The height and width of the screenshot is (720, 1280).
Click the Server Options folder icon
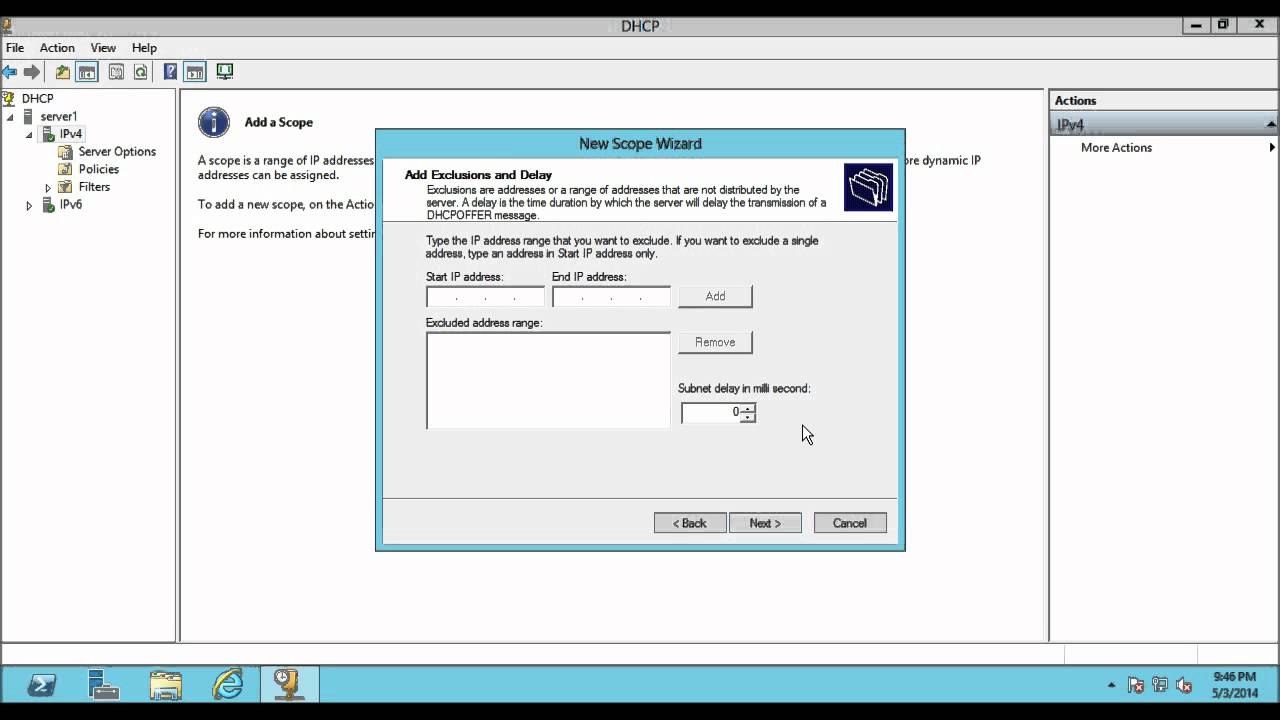click(66, 152)
